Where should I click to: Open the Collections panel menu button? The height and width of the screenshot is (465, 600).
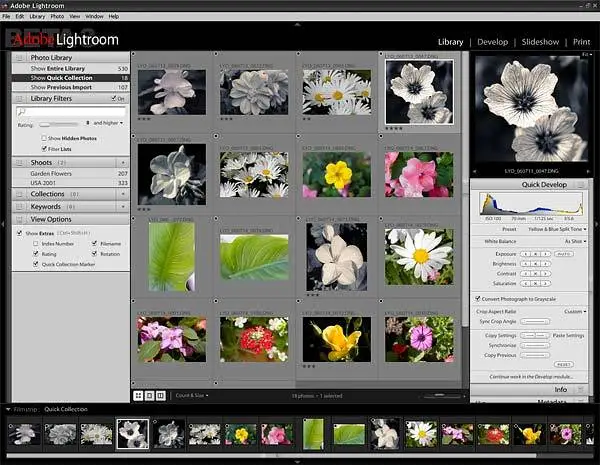[123, 194]
